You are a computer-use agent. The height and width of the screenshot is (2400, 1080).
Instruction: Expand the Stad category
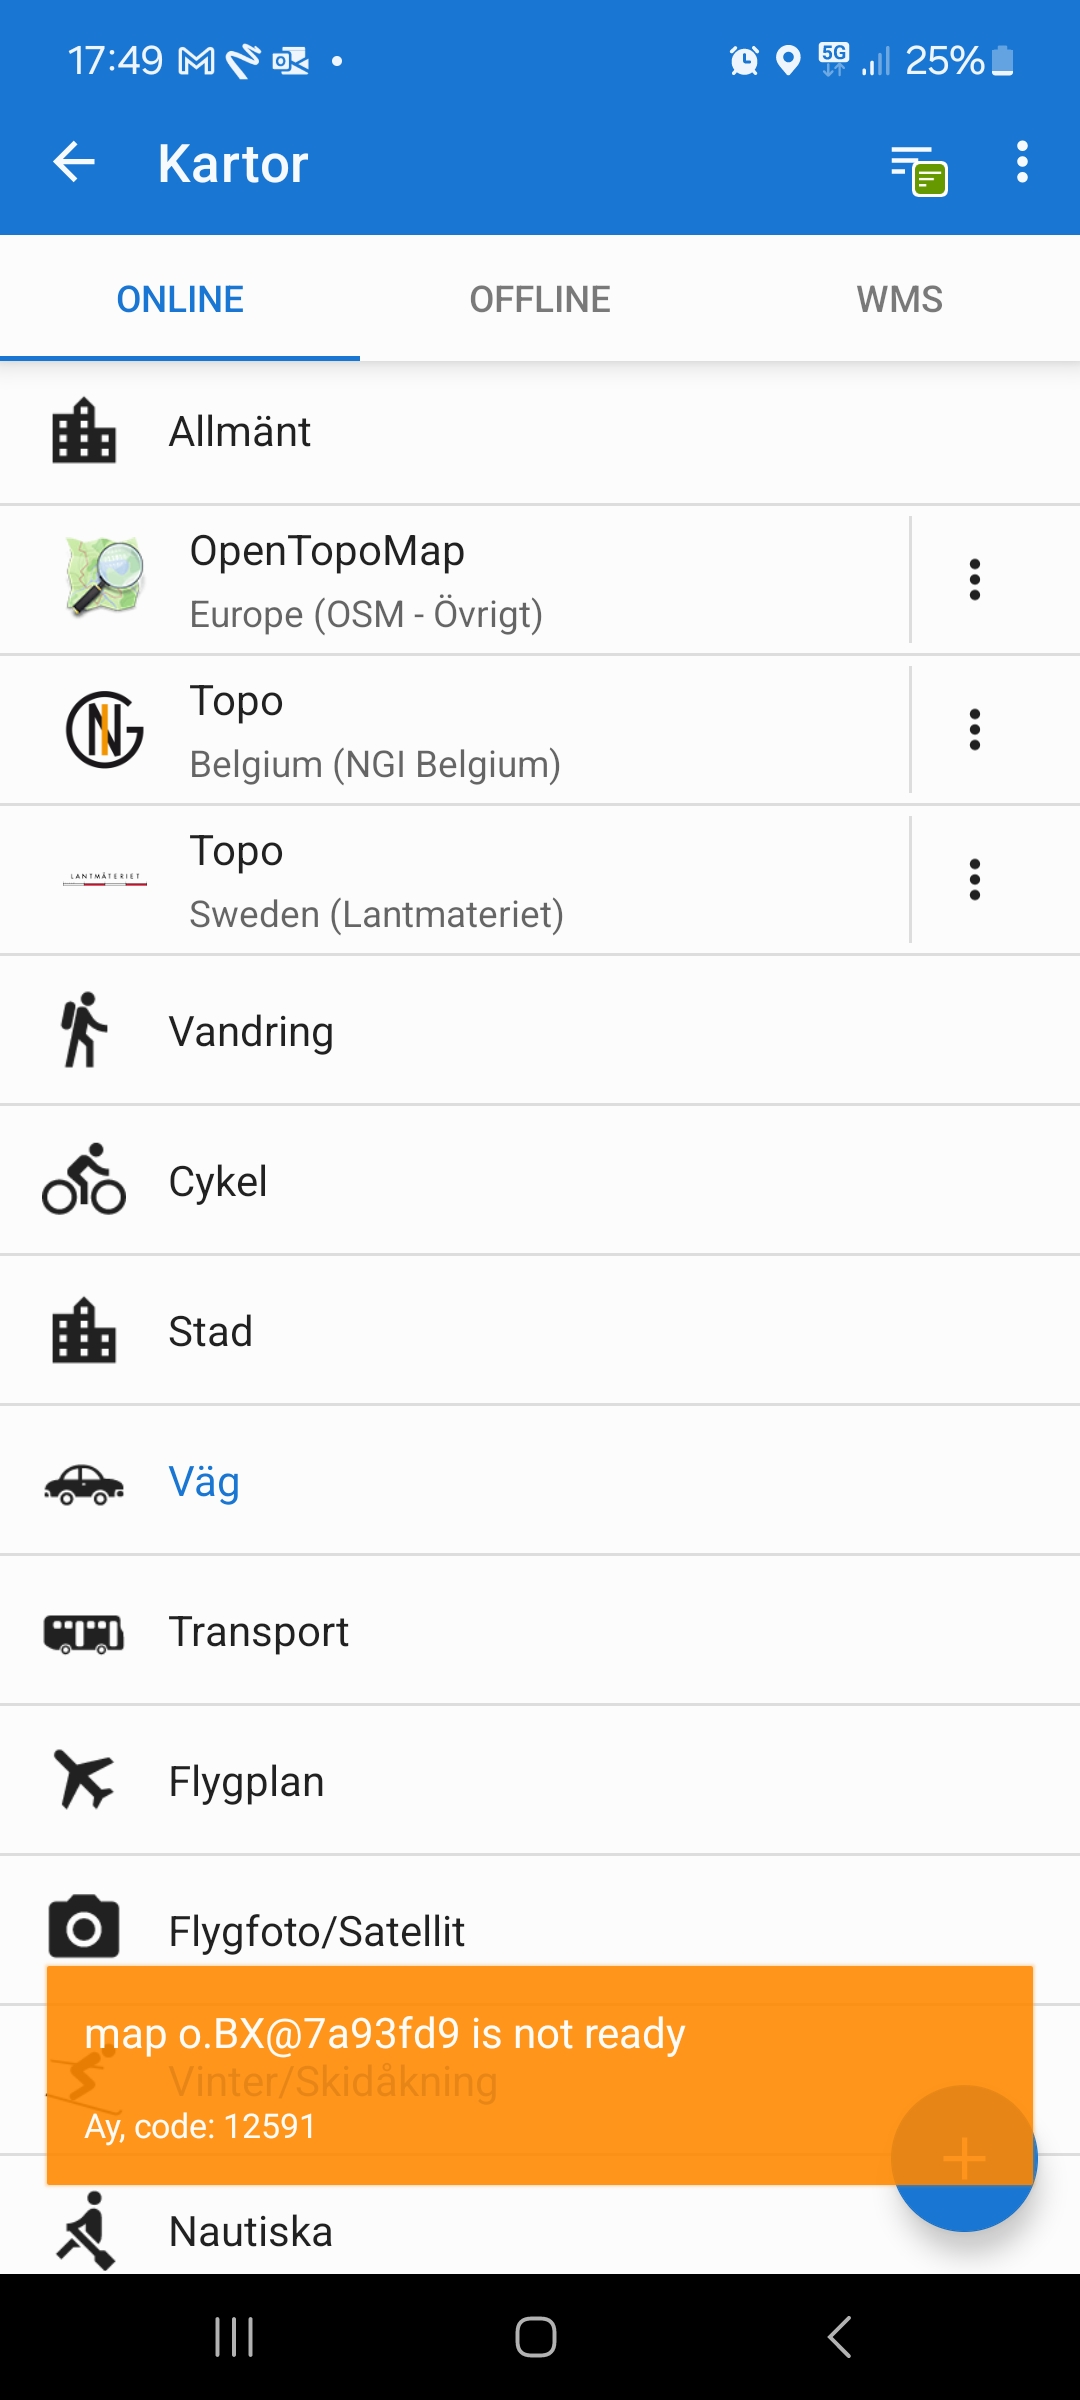(x=540, y=1332)
